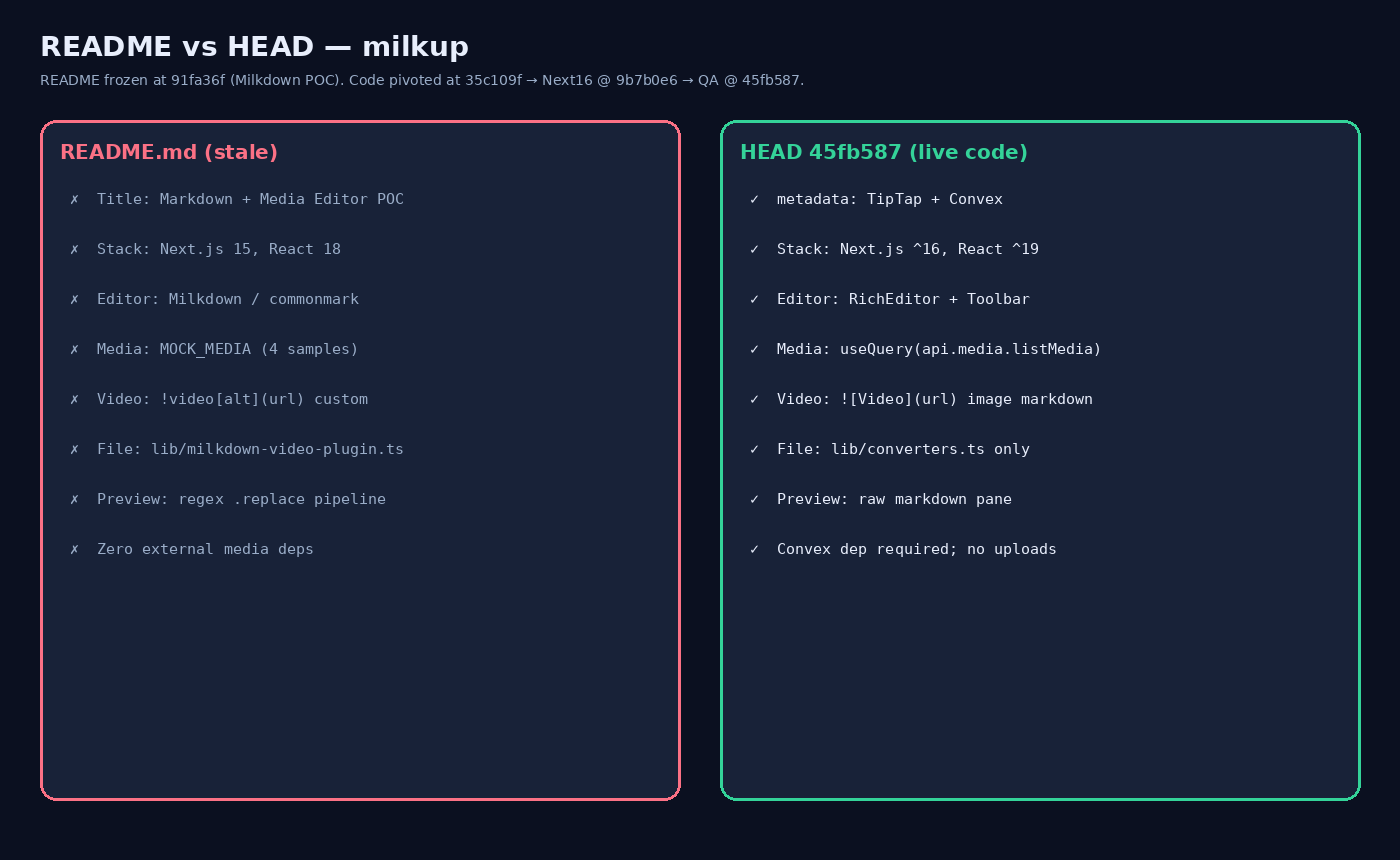Click the cross mark beside 'Zero external media deps'
Screen dimensions: 1400x860
(x=74, y=549)
